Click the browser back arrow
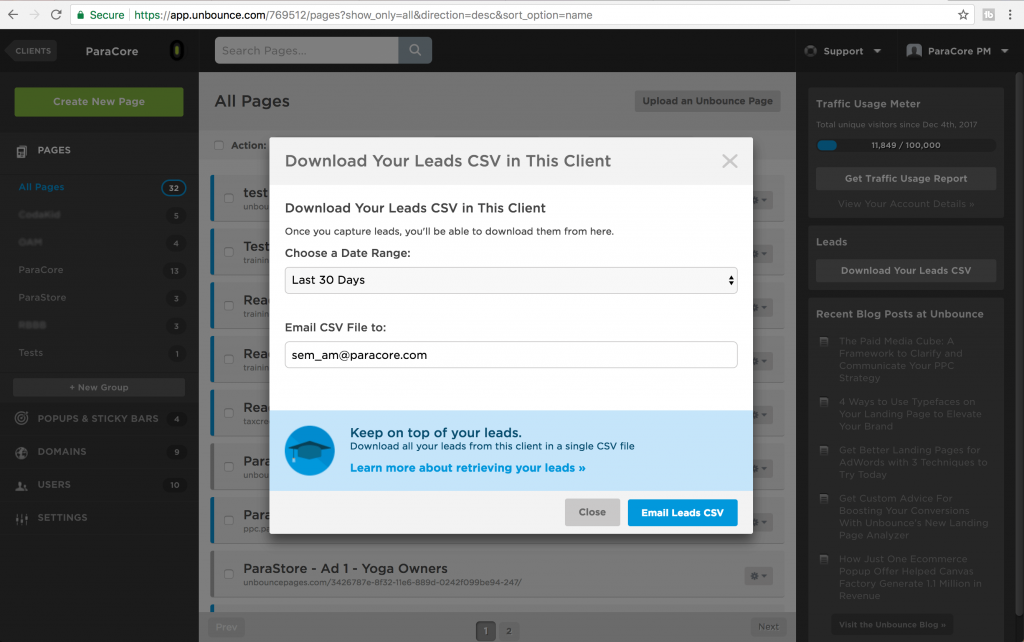This screenshot has height=642, width=1024. [x=13, y=14]
